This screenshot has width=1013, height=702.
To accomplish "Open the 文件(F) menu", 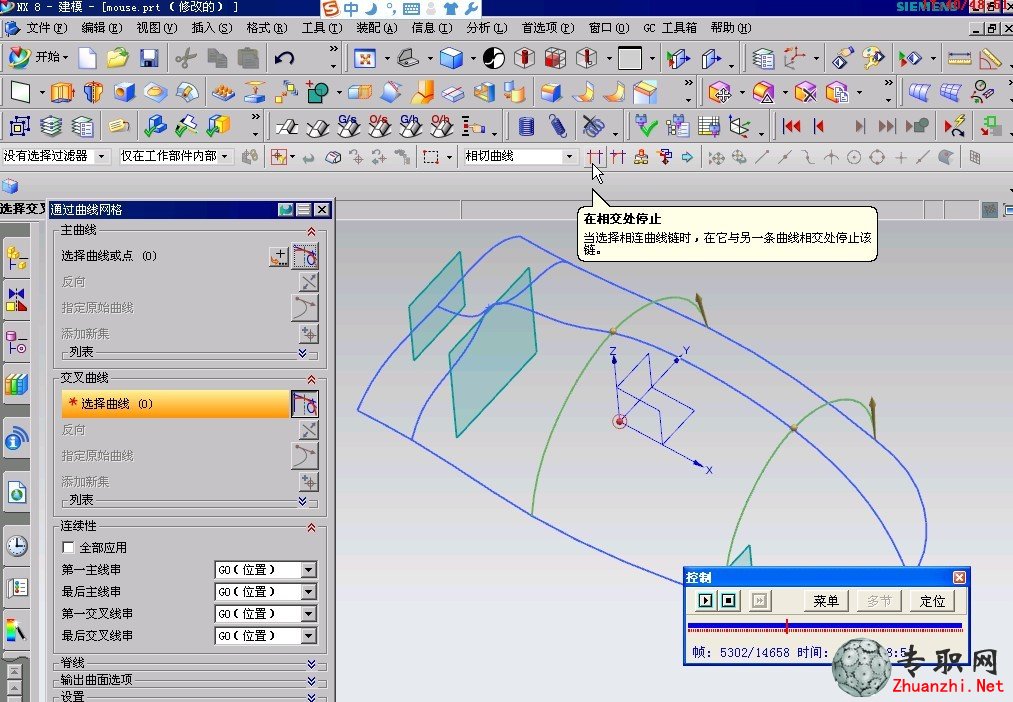I will tap(47, 28).
